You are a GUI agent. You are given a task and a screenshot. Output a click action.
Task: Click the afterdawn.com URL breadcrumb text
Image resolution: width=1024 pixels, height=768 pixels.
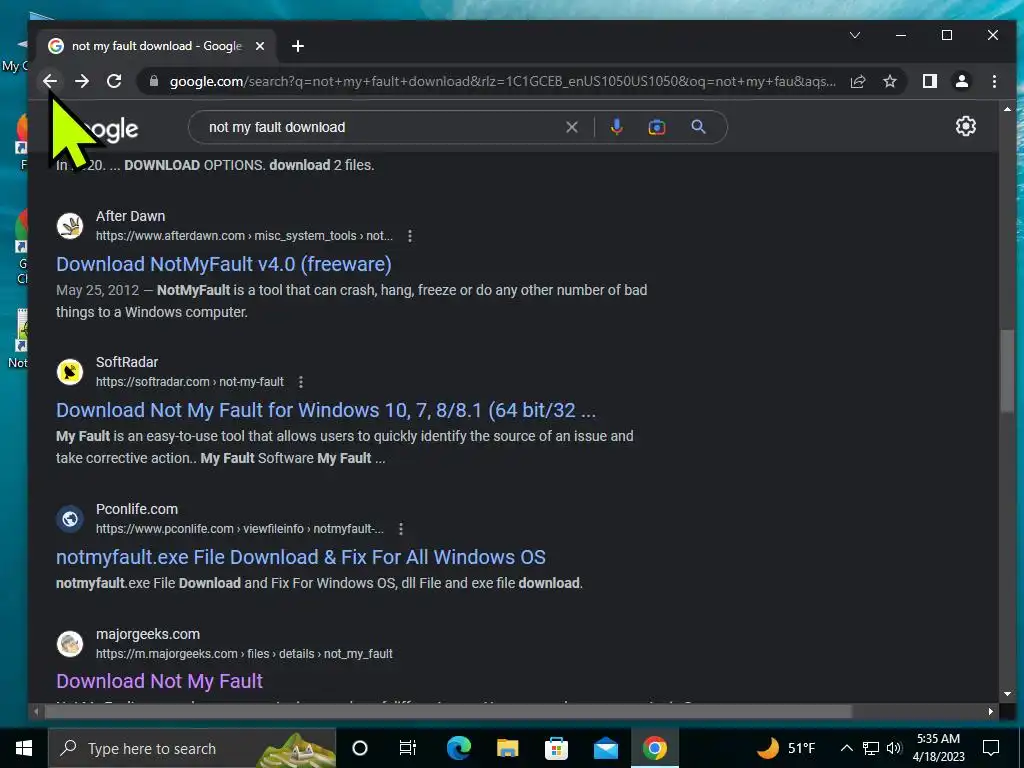pos(244,236)
